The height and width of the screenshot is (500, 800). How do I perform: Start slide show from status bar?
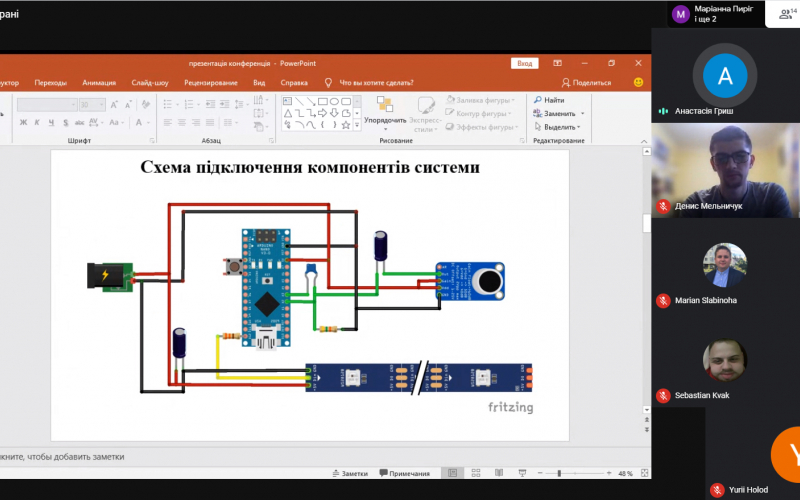point(522,473)
